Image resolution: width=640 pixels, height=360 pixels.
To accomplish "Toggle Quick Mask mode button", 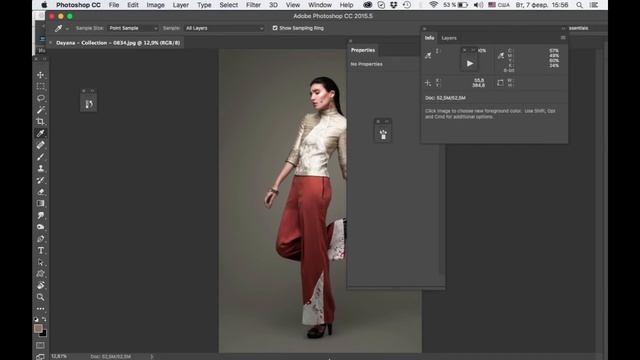I will 40,346.
